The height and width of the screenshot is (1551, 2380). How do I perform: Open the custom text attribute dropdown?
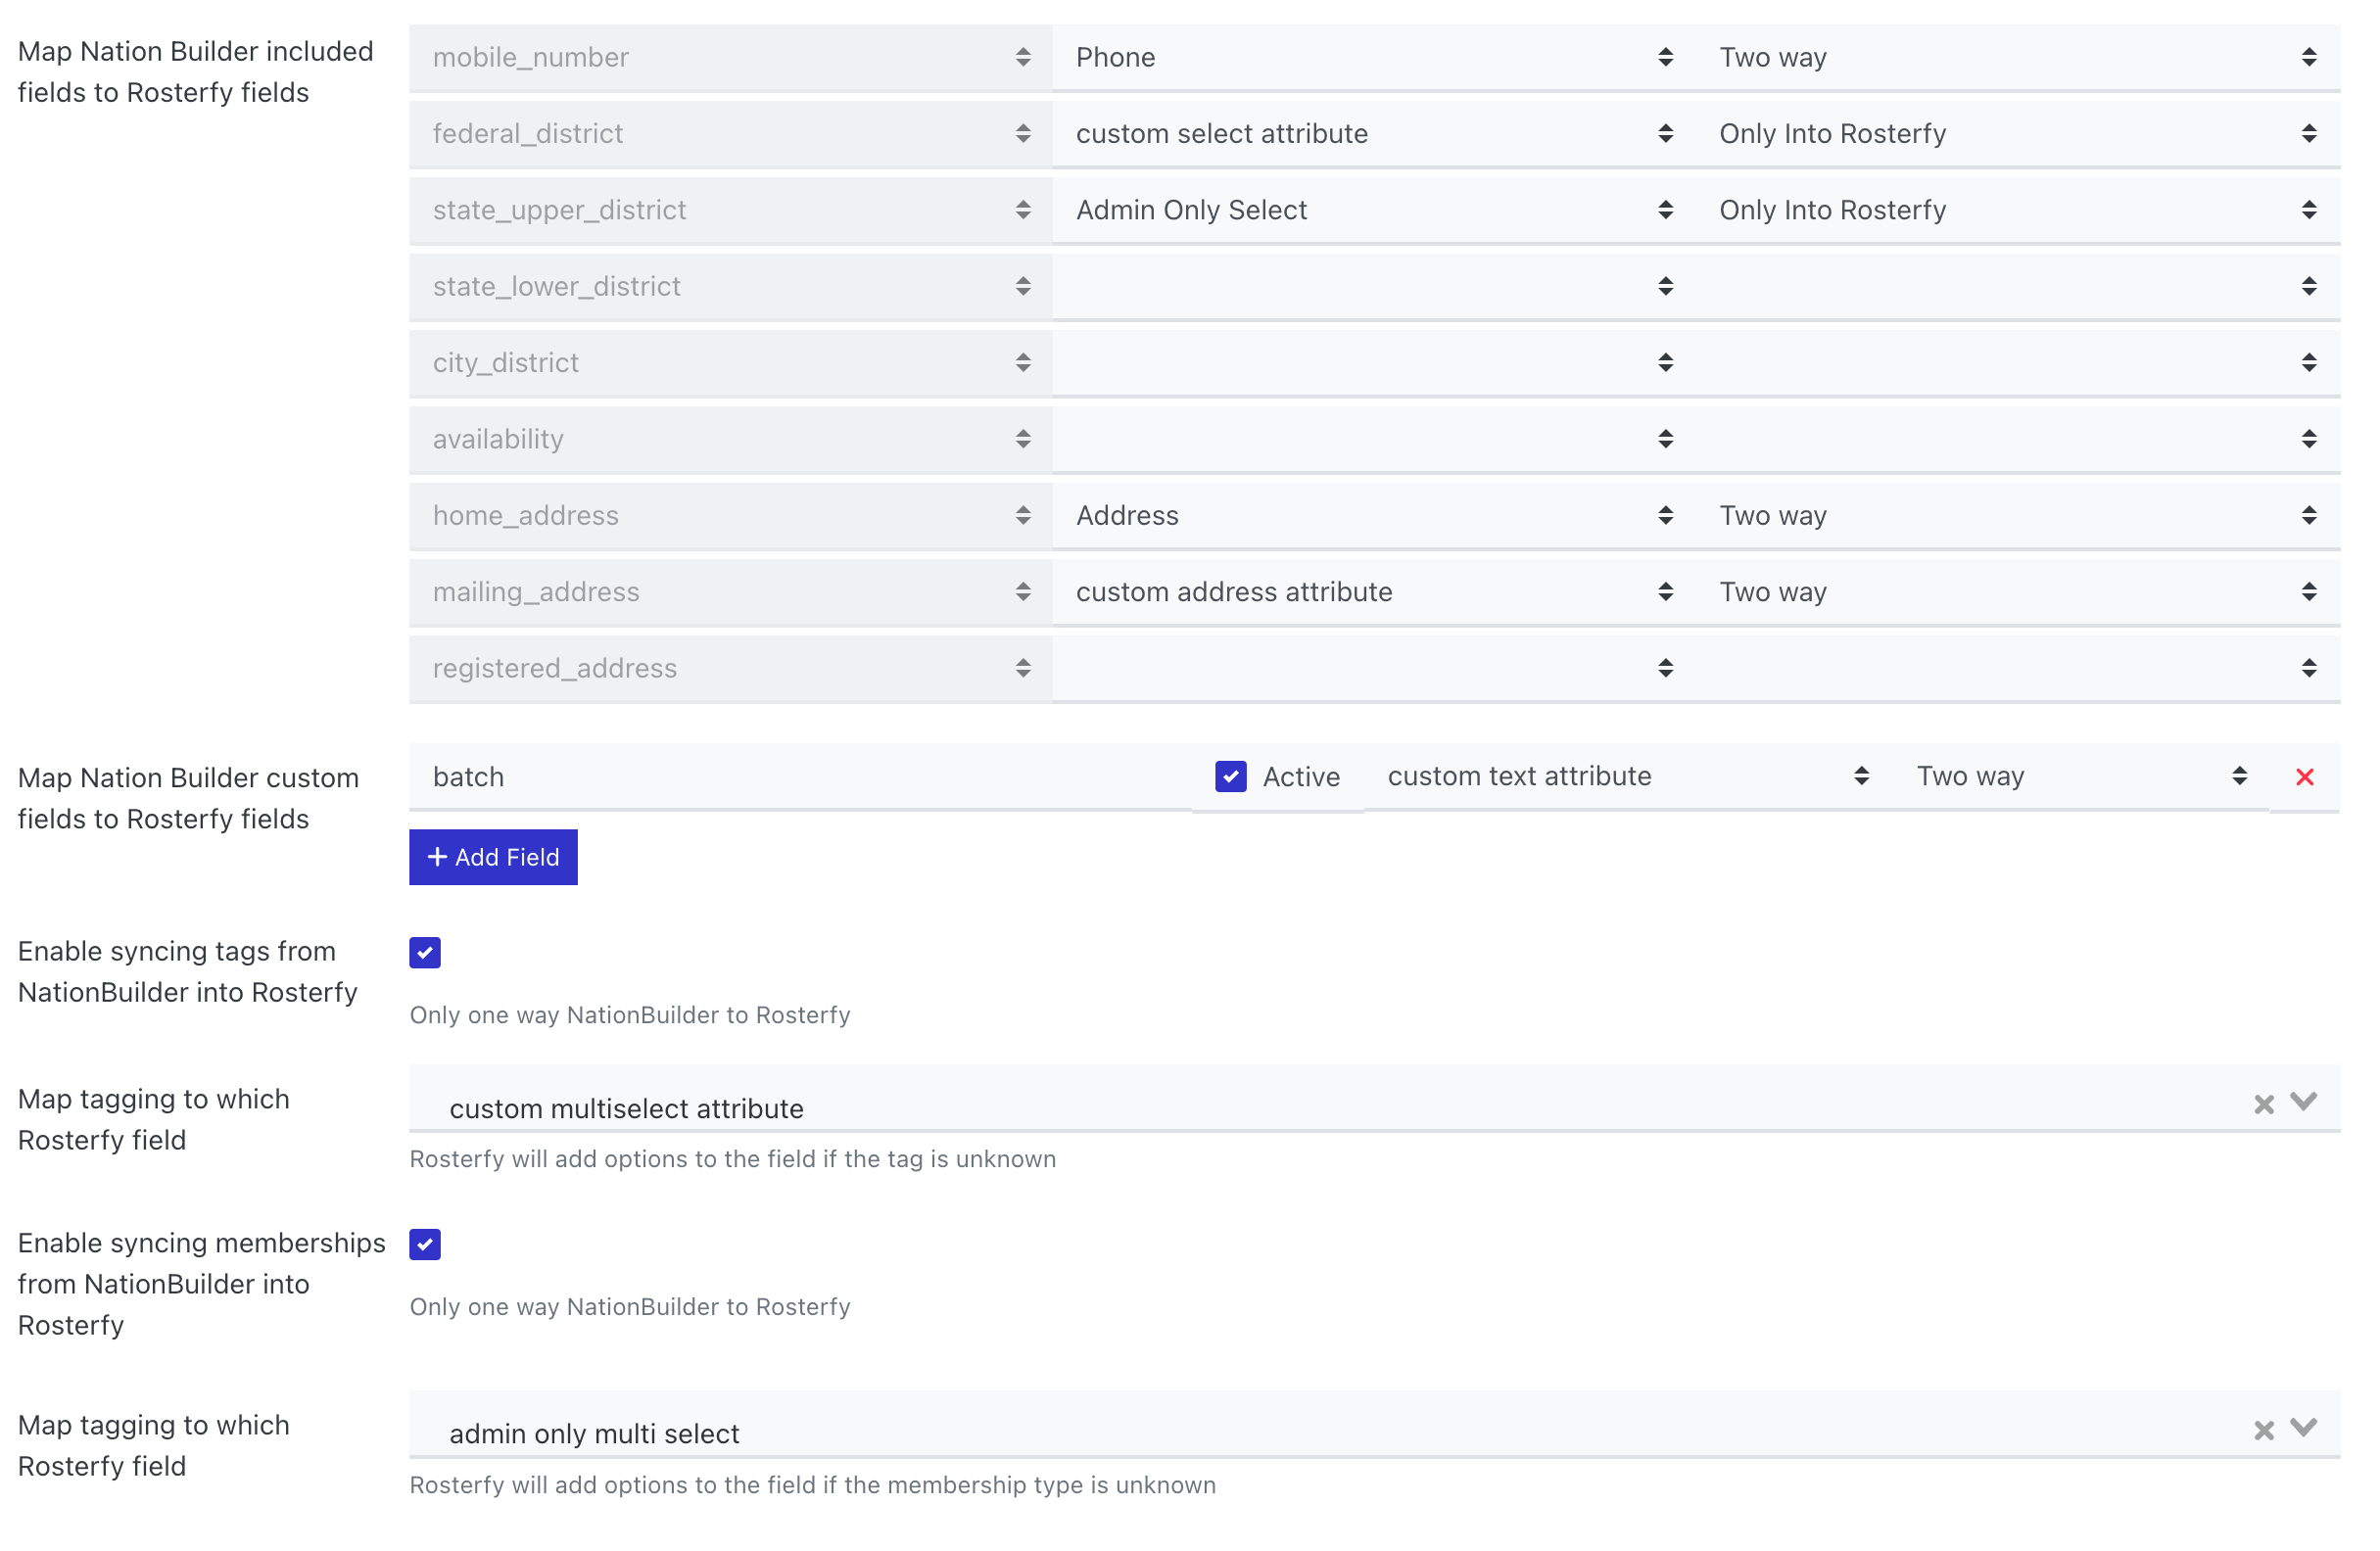click(x=1628, y=777)
